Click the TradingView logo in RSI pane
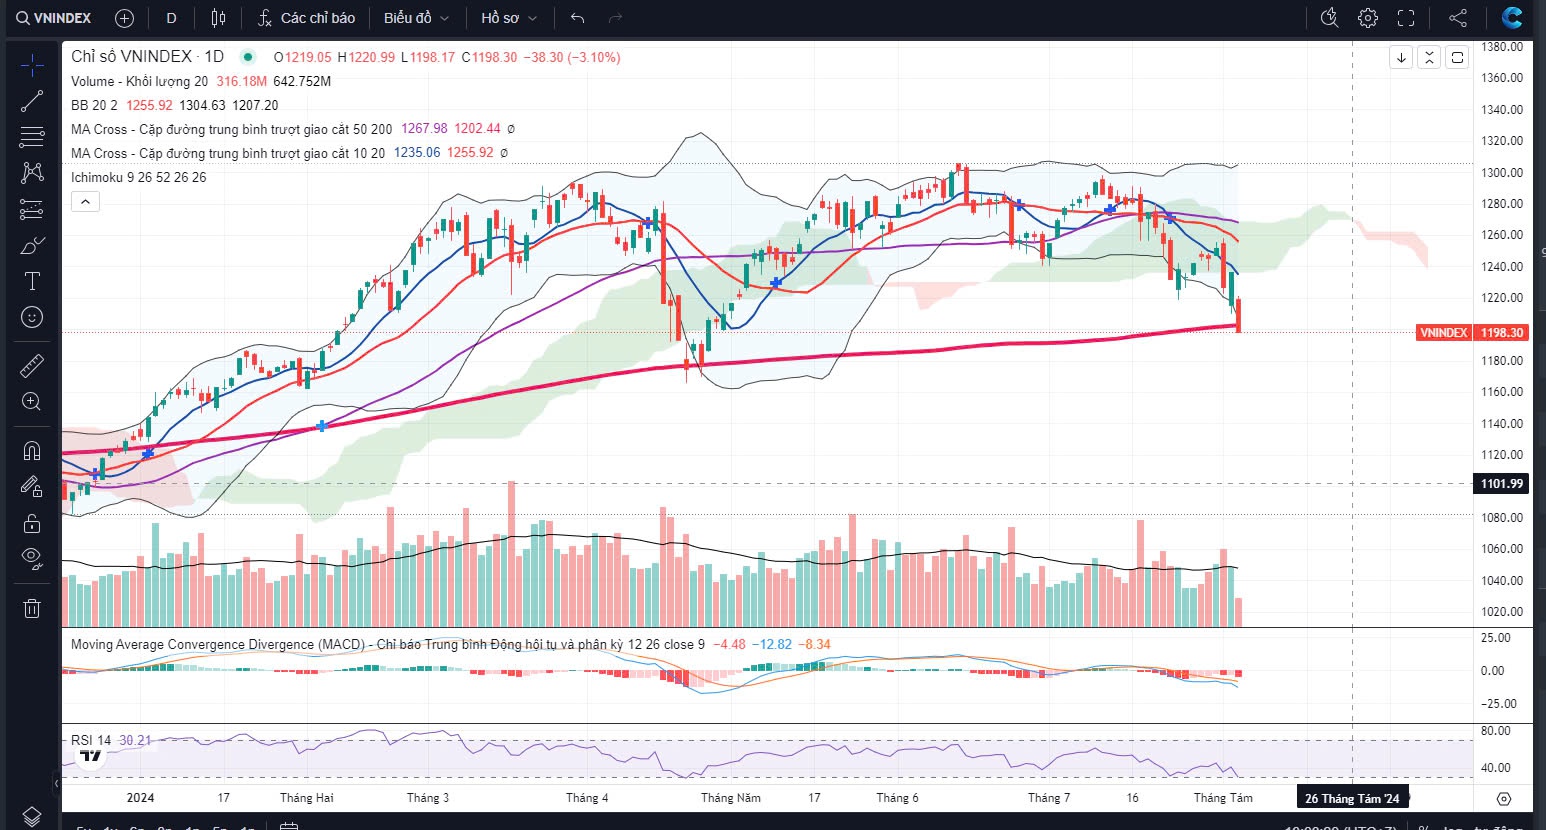 tap(91, 755)
